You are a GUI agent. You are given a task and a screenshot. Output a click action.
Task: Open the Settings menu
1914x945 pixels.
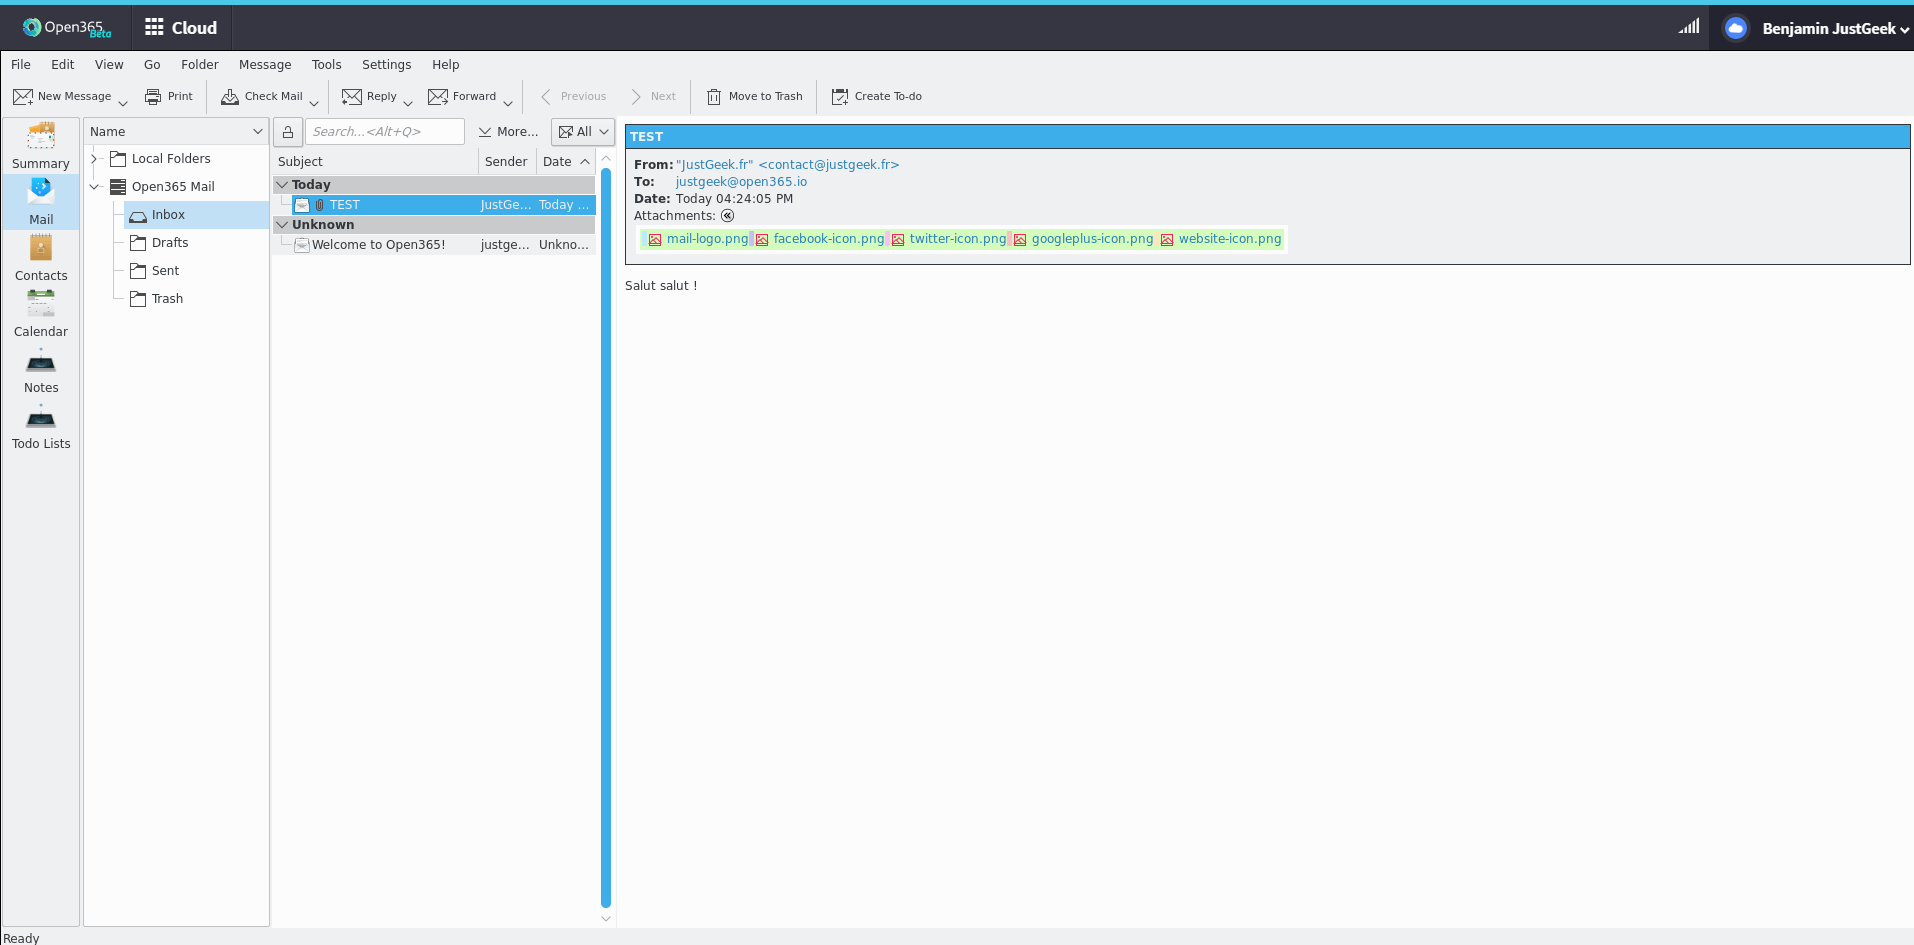[x=386, y=64]
